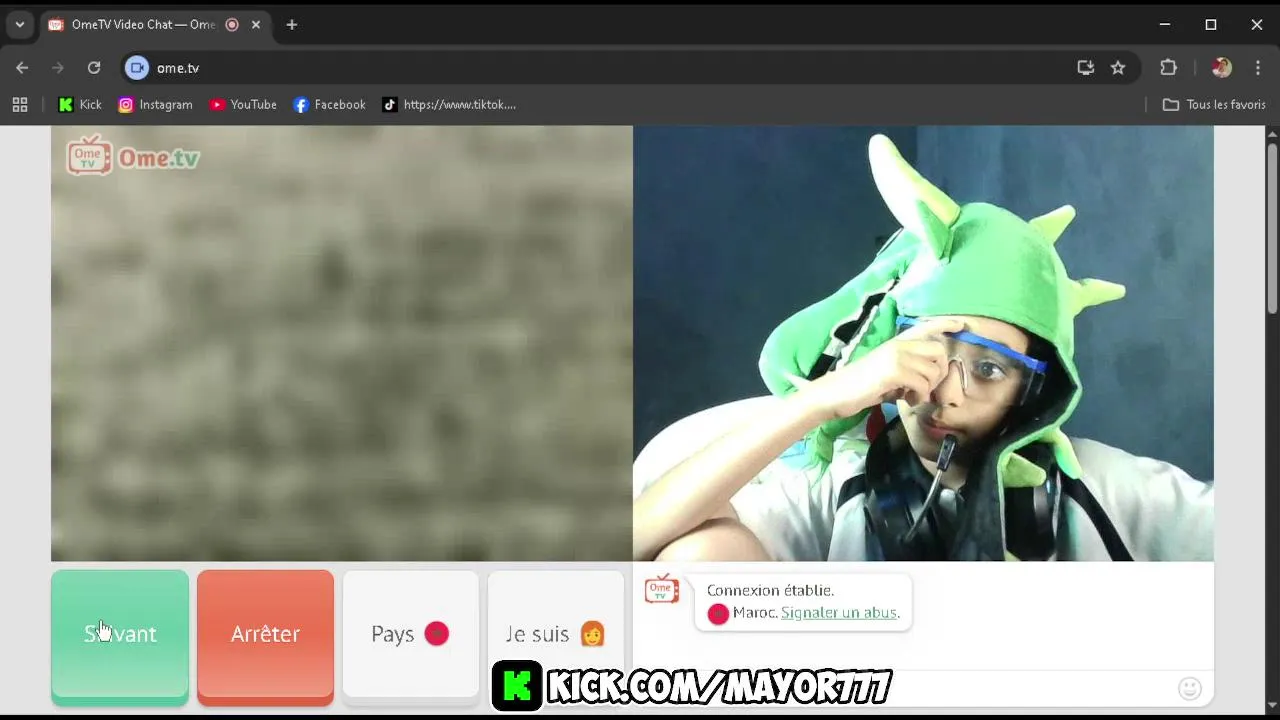
Task: Click the Ome.tv logo on video
Action: (x=133, y=156)
